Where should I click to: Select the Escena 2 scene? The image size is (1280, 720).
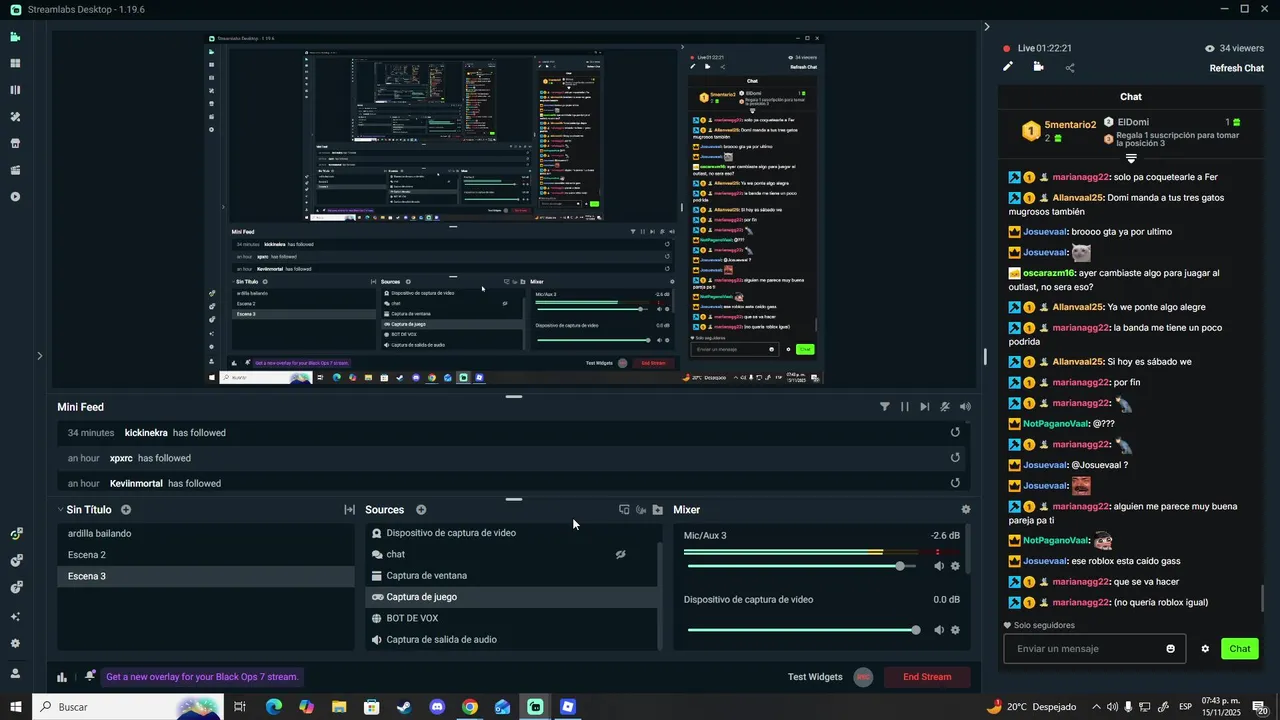[205, 555]
